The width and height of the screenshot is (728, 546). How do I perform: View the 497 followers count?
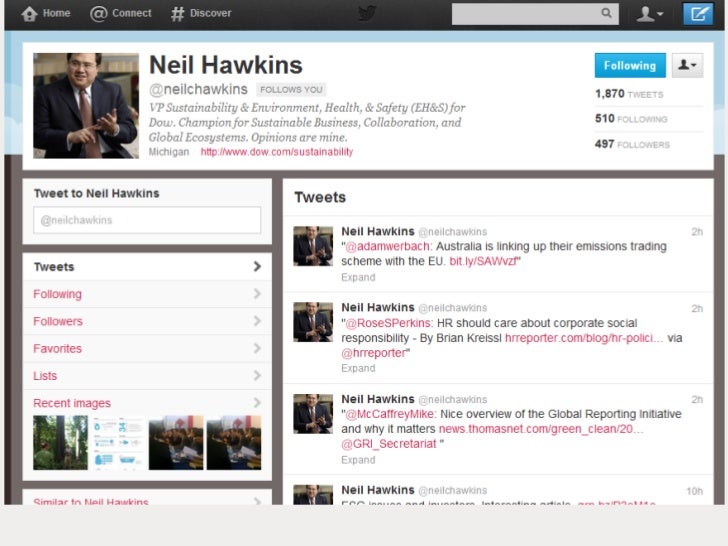(632, 144)
